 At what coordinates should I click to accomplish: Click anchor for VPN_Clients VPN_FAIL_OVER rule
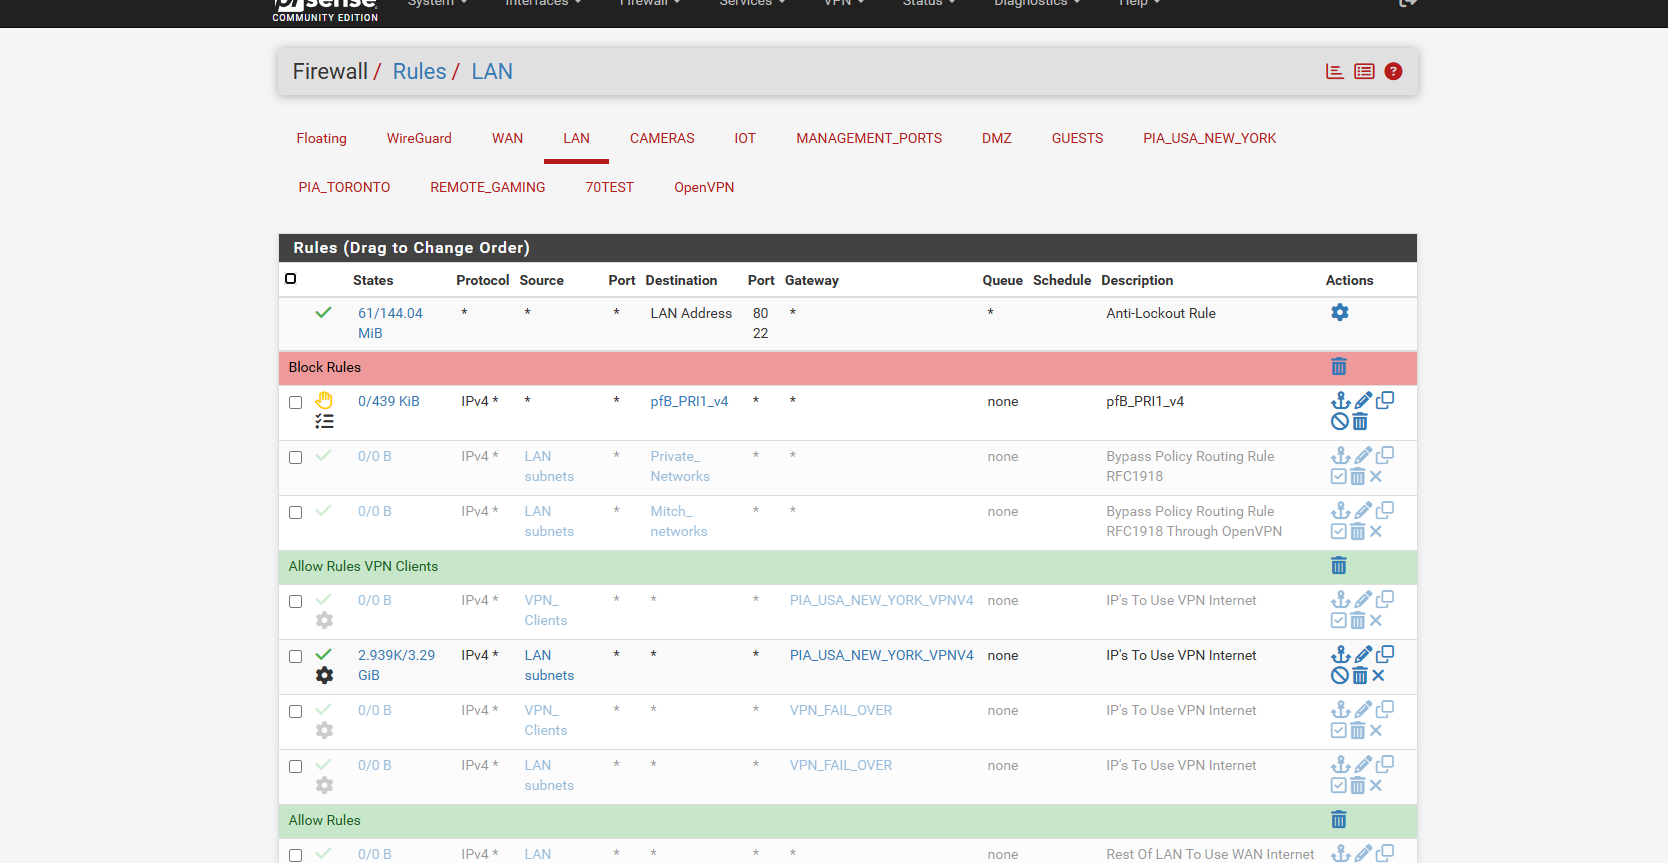pos(1341,710)
